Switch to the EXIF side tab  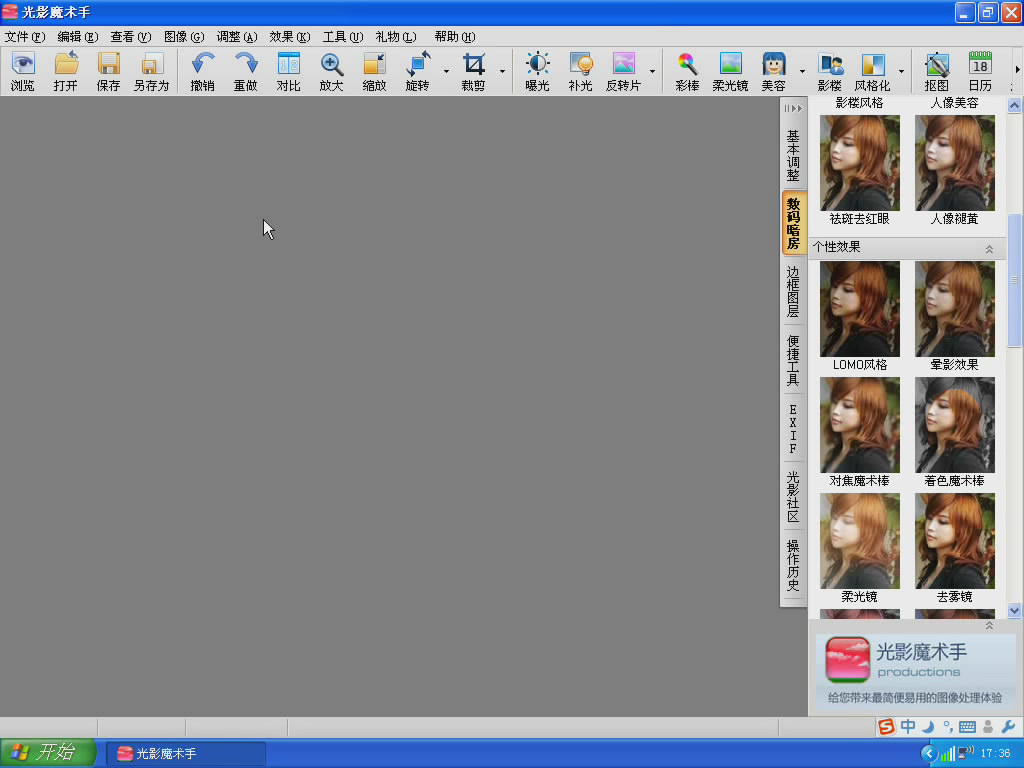793,428
